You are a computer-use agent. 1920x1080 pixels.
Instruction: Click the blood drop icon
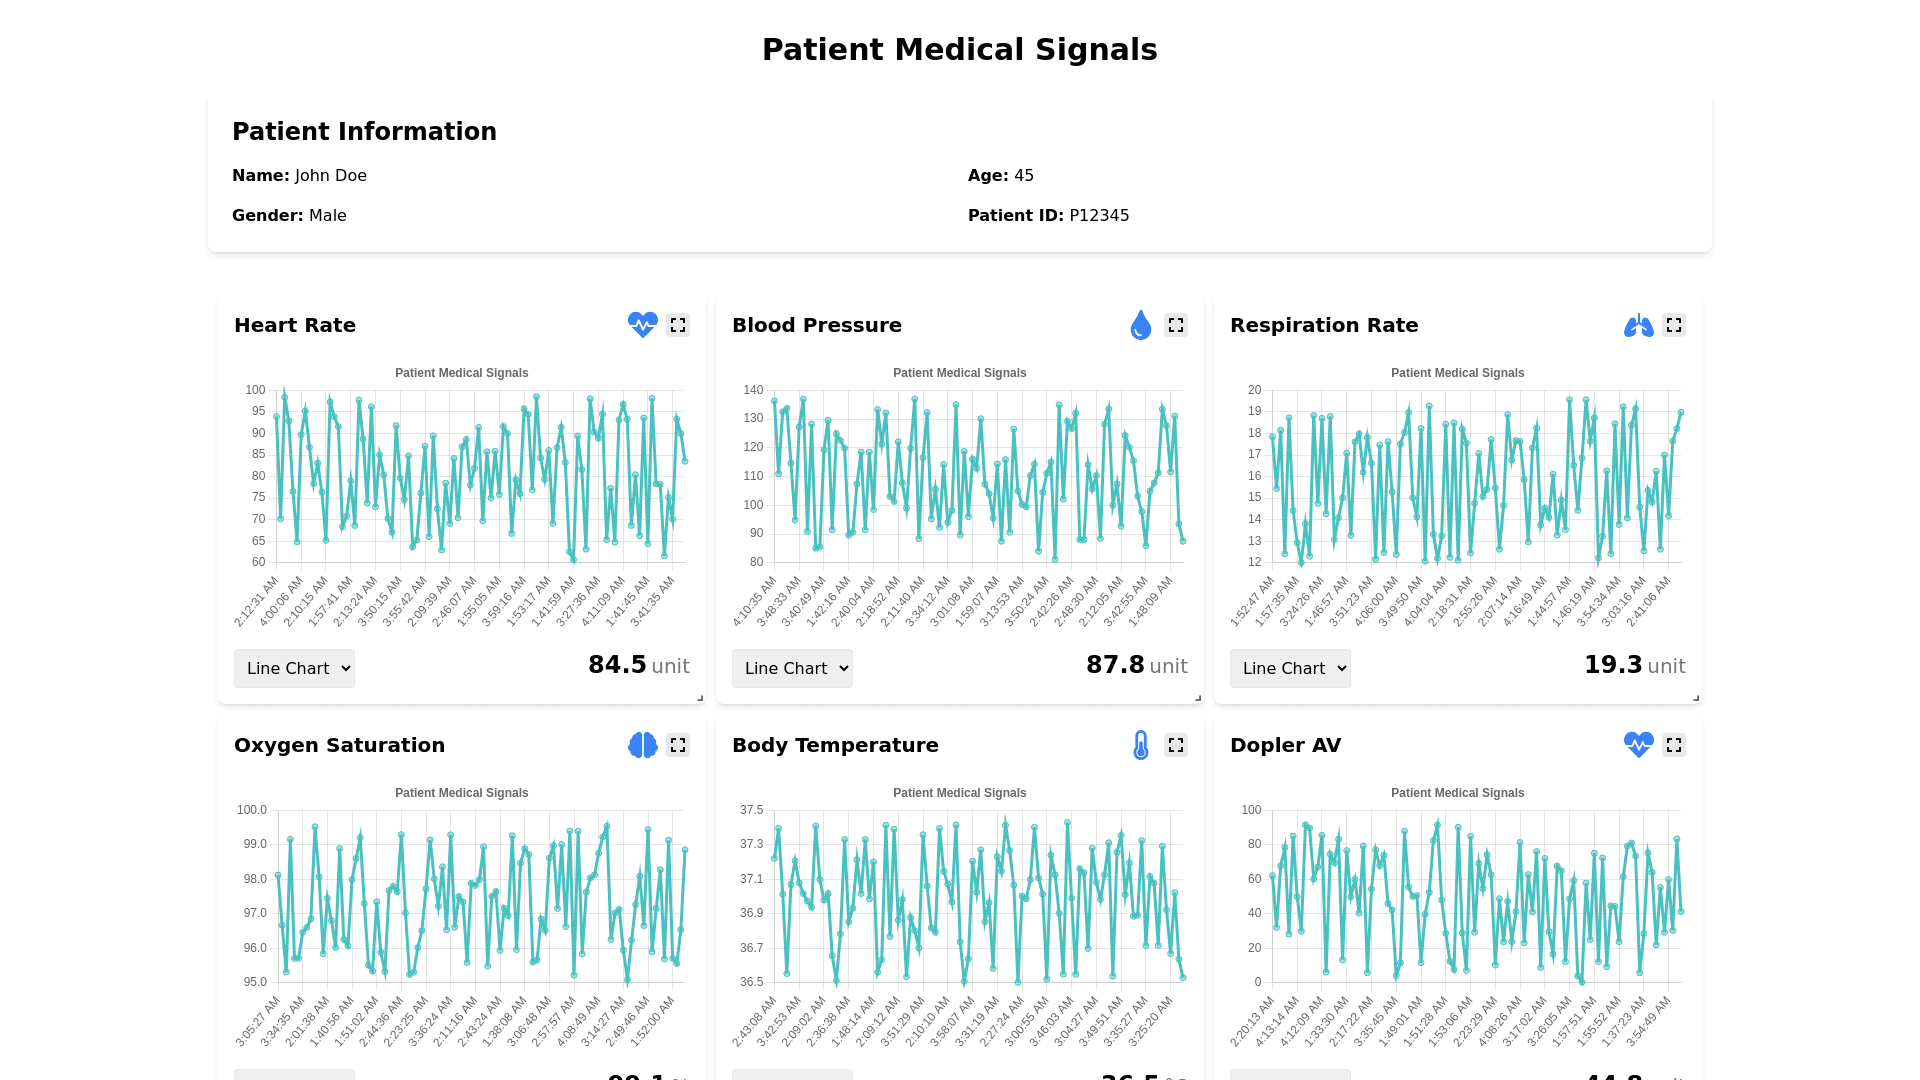click(1140, 325)
